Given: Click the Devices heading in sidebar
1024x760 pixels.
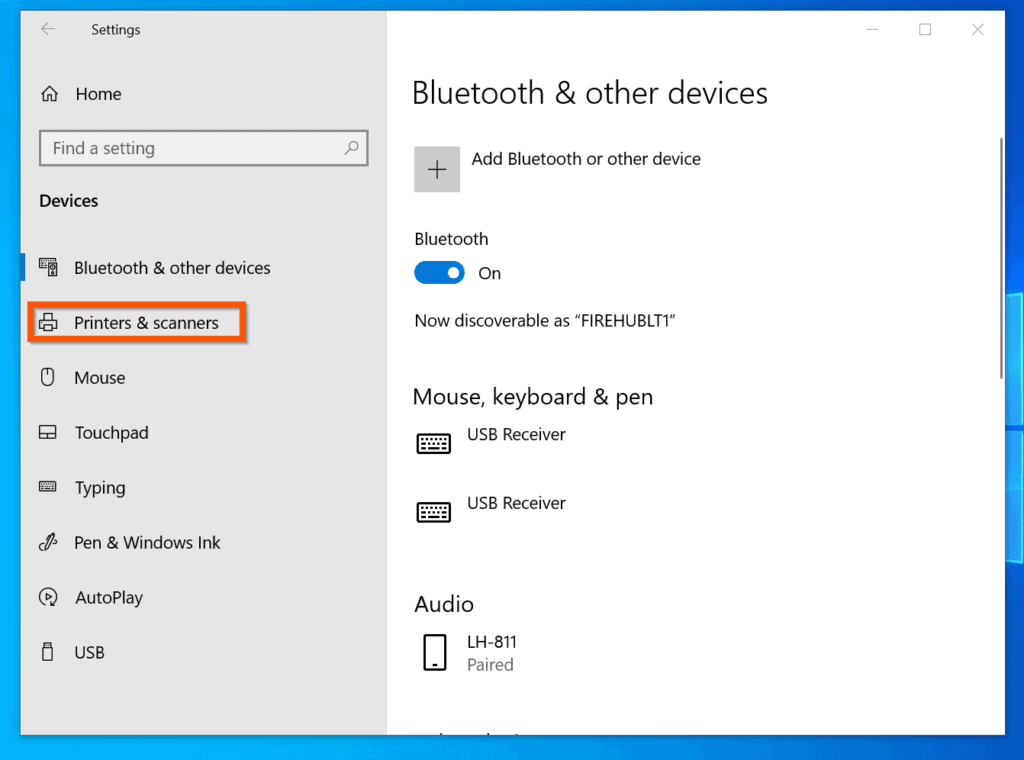Looking at the screenshot, I should click(69, 200).
